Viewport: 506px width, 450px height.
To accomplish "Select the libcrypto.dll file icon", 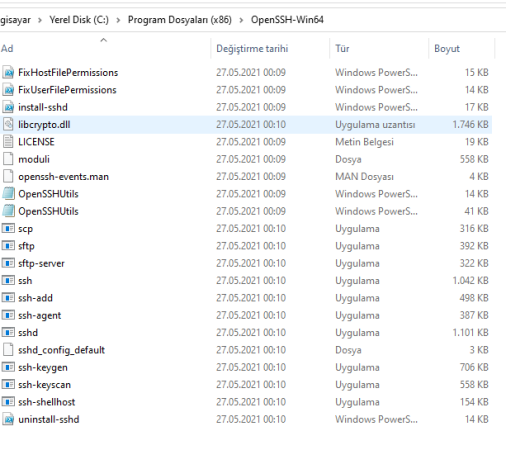I will [x=8, y=124].
